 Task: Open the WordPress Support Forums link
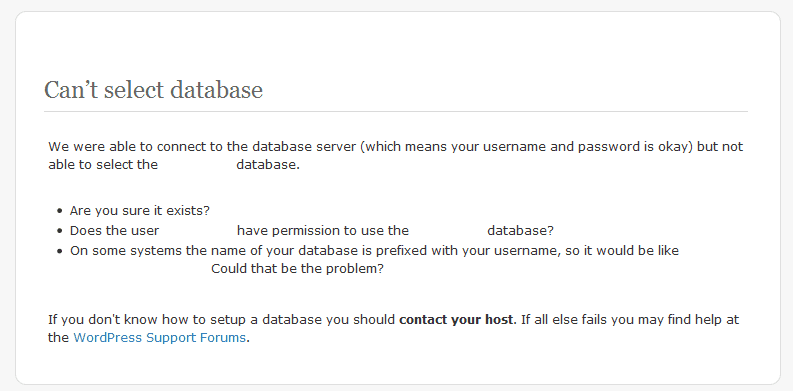point(159,337)
